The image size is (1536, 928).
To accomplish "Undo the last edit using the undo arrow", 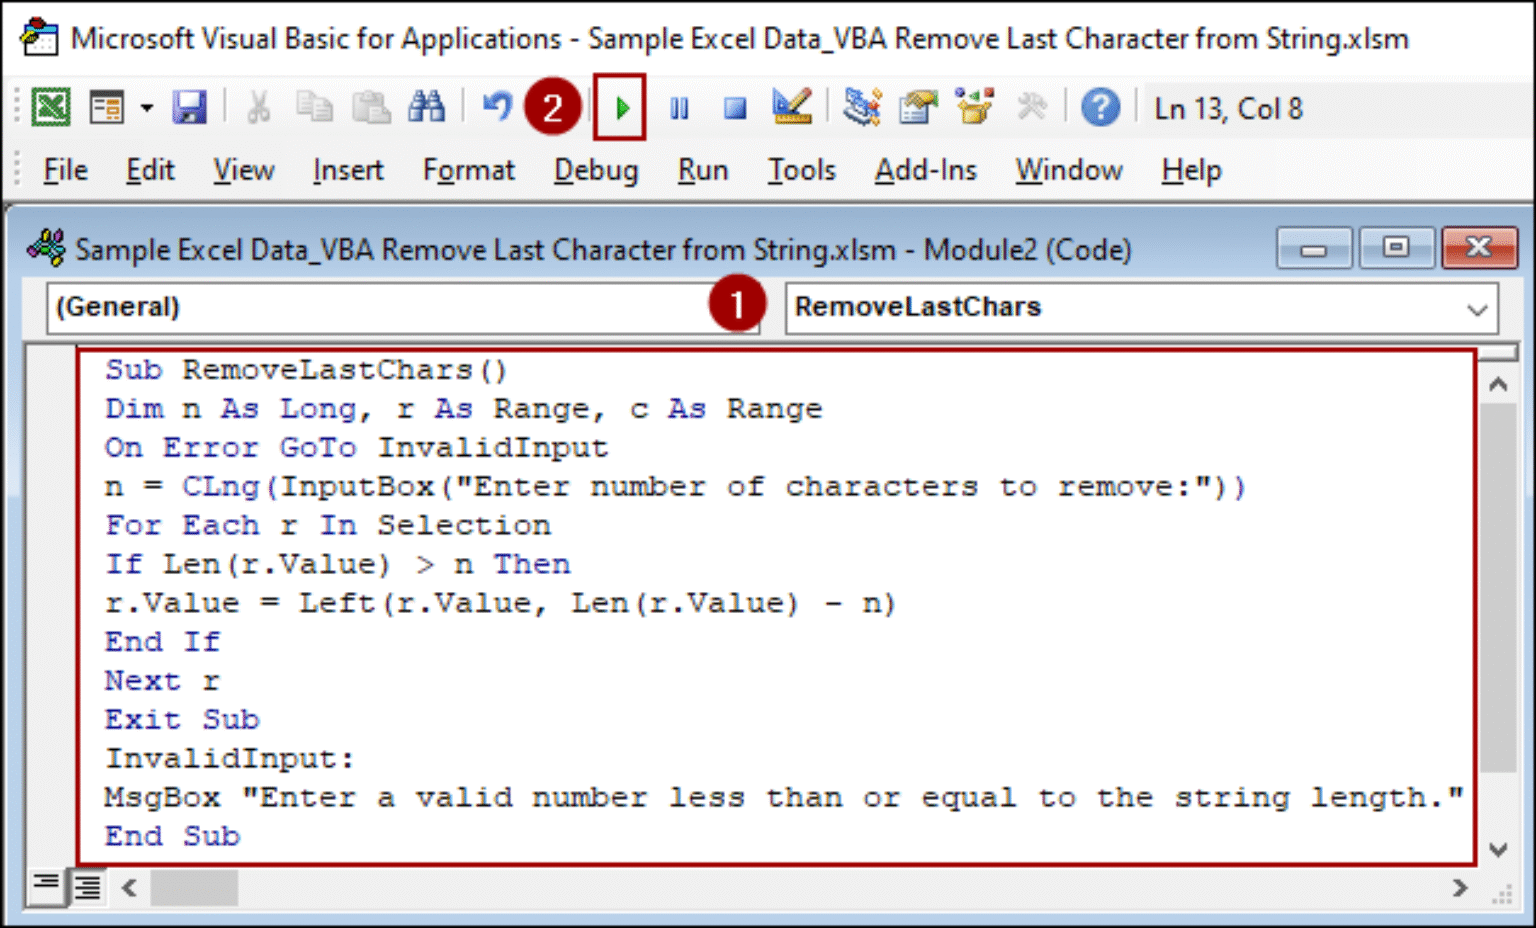I will point(497,107).
